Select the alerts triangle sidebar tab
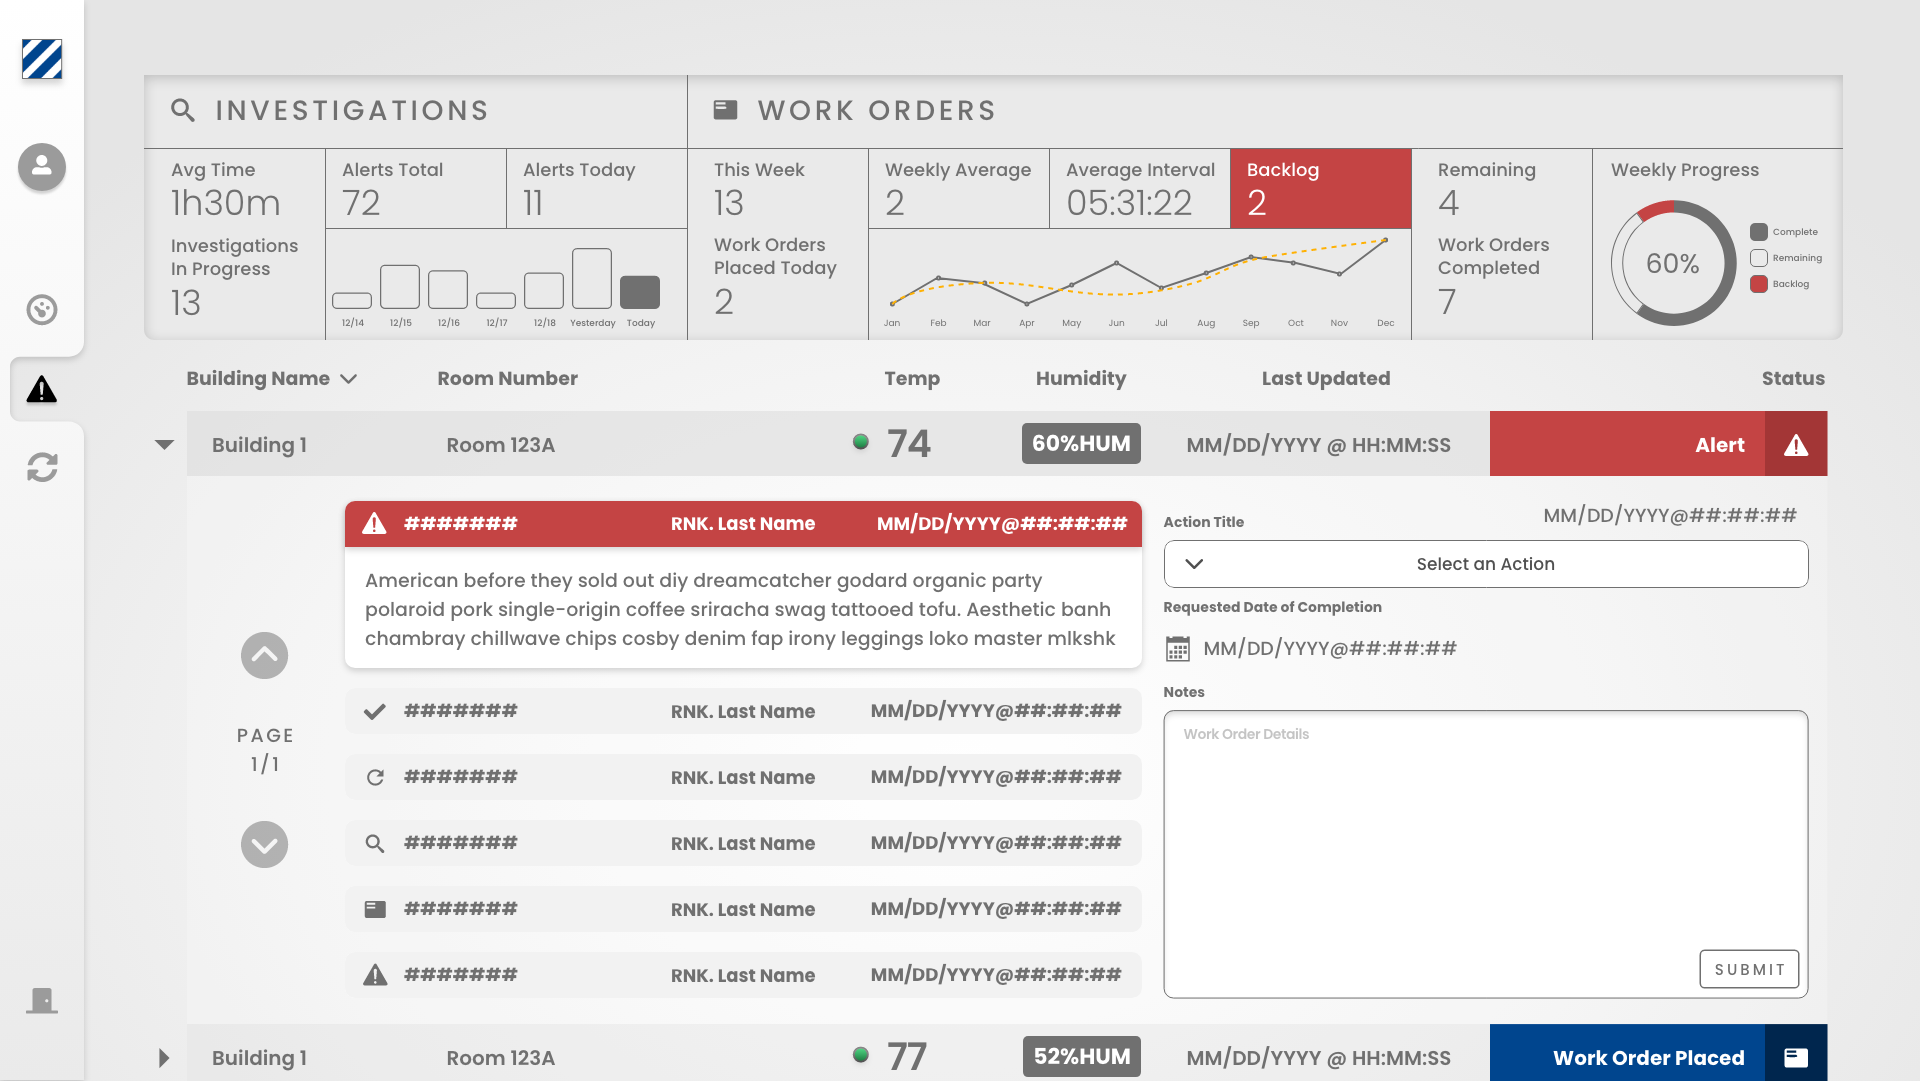Screen dimensions: 1920x1081 [x=42, y=389]
